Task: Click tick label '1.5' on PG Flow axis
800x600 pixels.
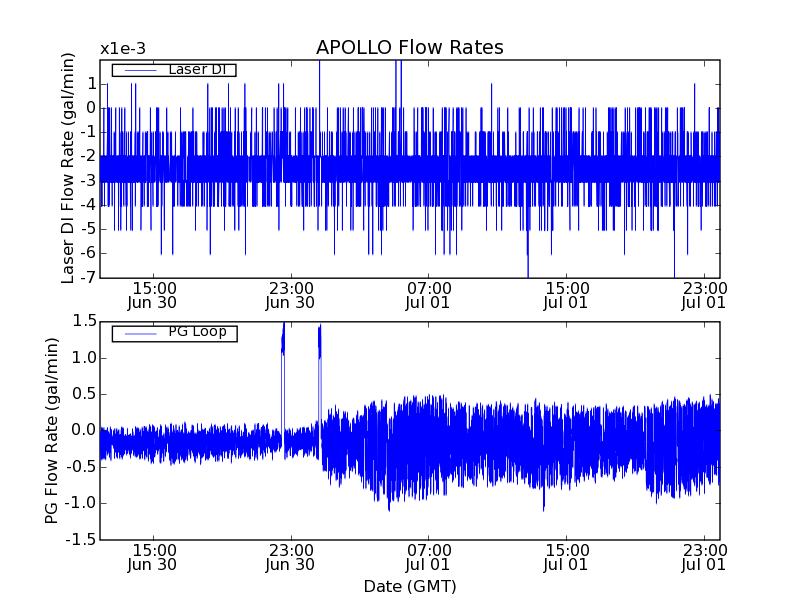Action: click(x=84, y=321)
